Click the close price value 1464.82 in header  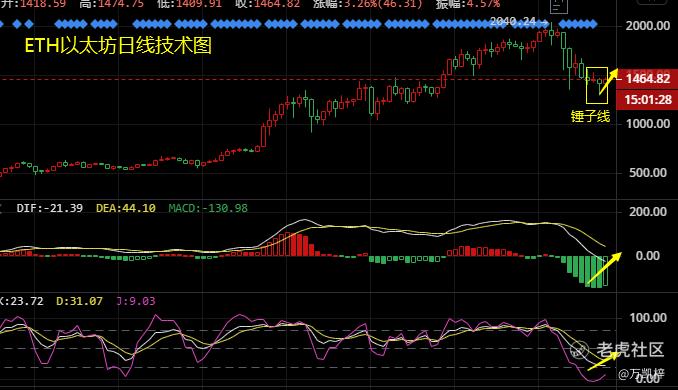(276, 4)
